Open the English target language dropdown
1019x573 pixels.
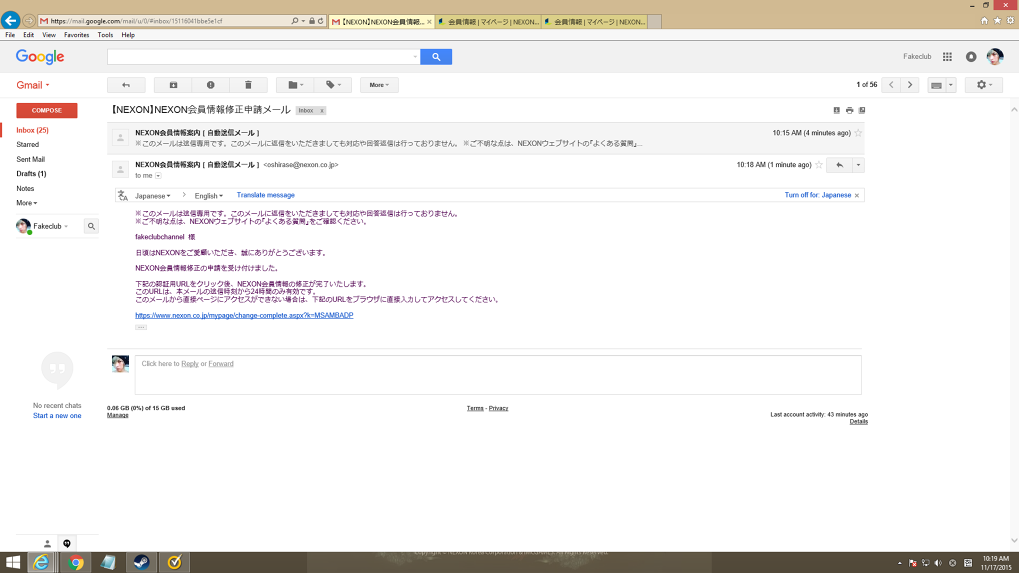pyautogui.click(x=208, y=195)
